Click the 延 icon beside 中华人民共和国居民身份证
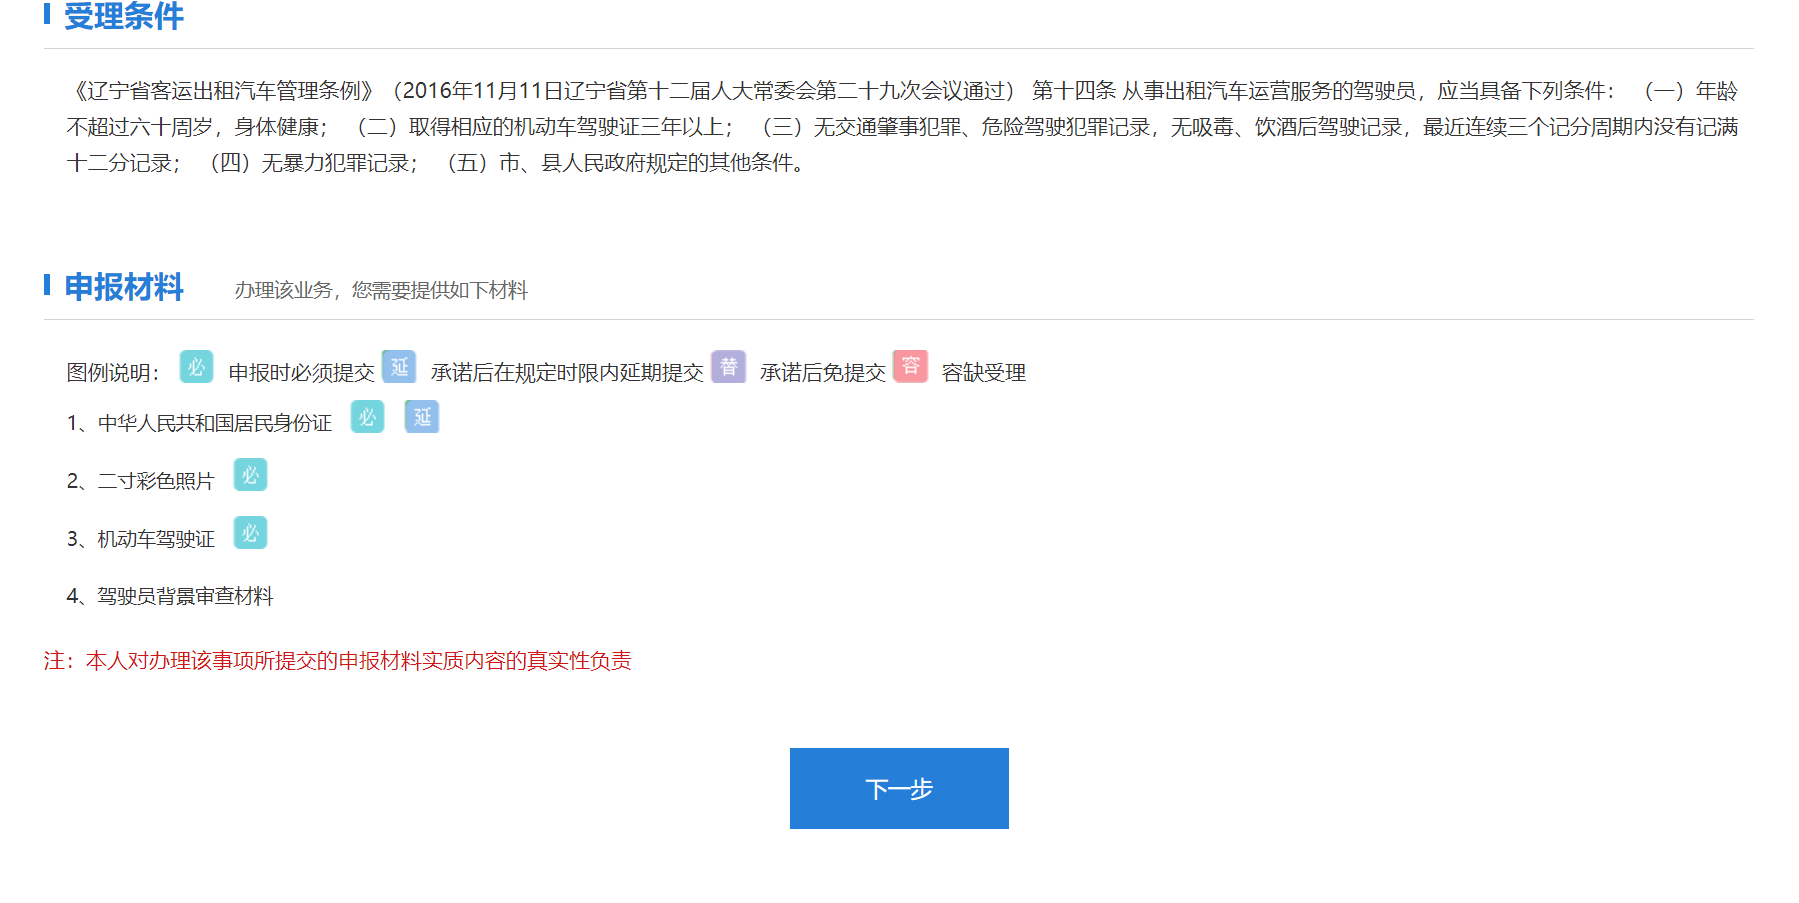 pos(422,417)
